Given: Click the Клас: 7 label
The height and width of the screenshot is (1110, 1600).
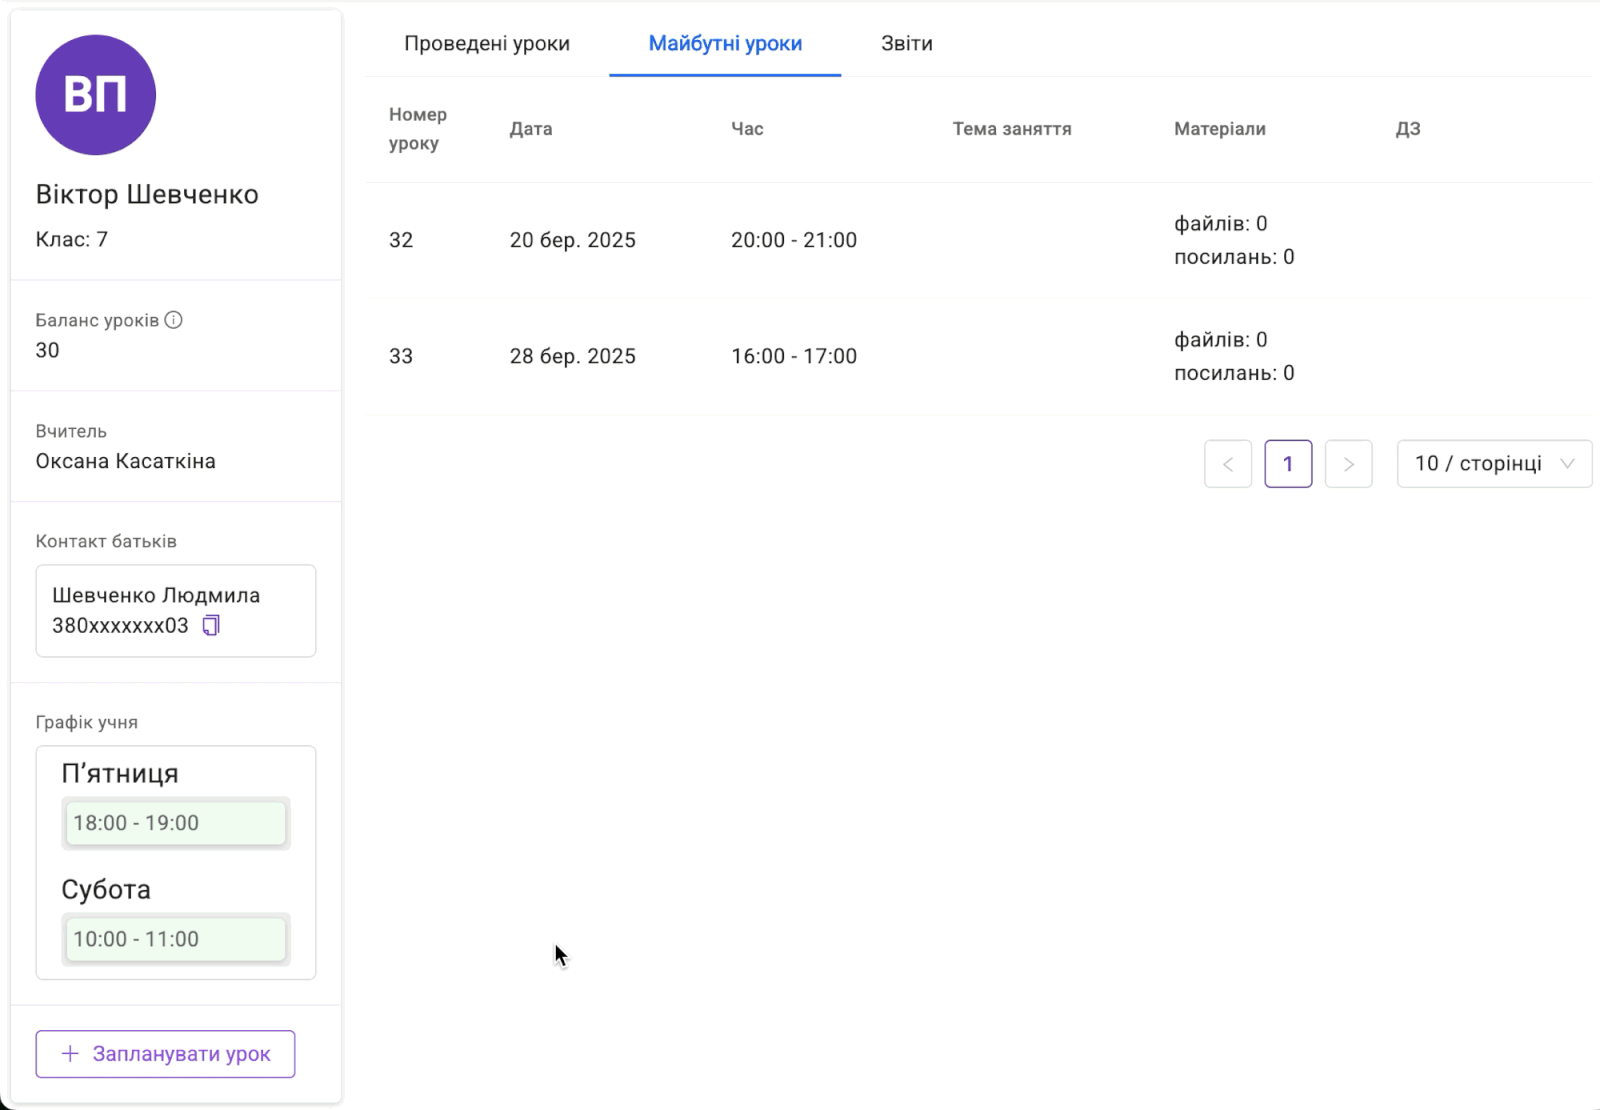Looking at the screenshot, I should 72,239.
